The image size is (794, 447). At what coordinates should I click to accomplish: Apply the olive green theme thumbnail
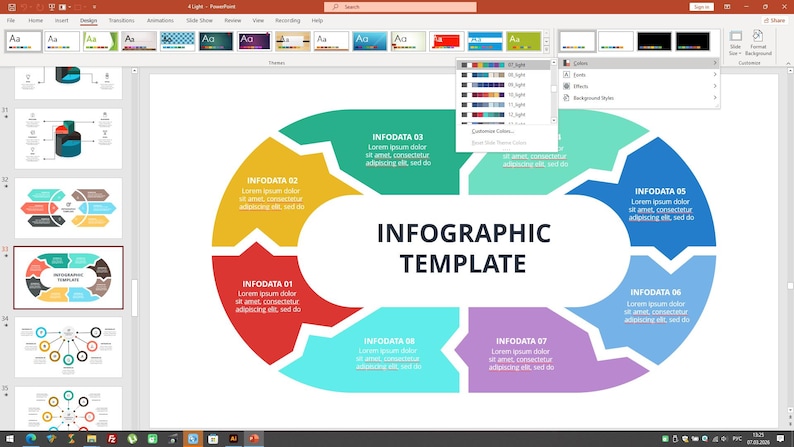tap(524, 41)
